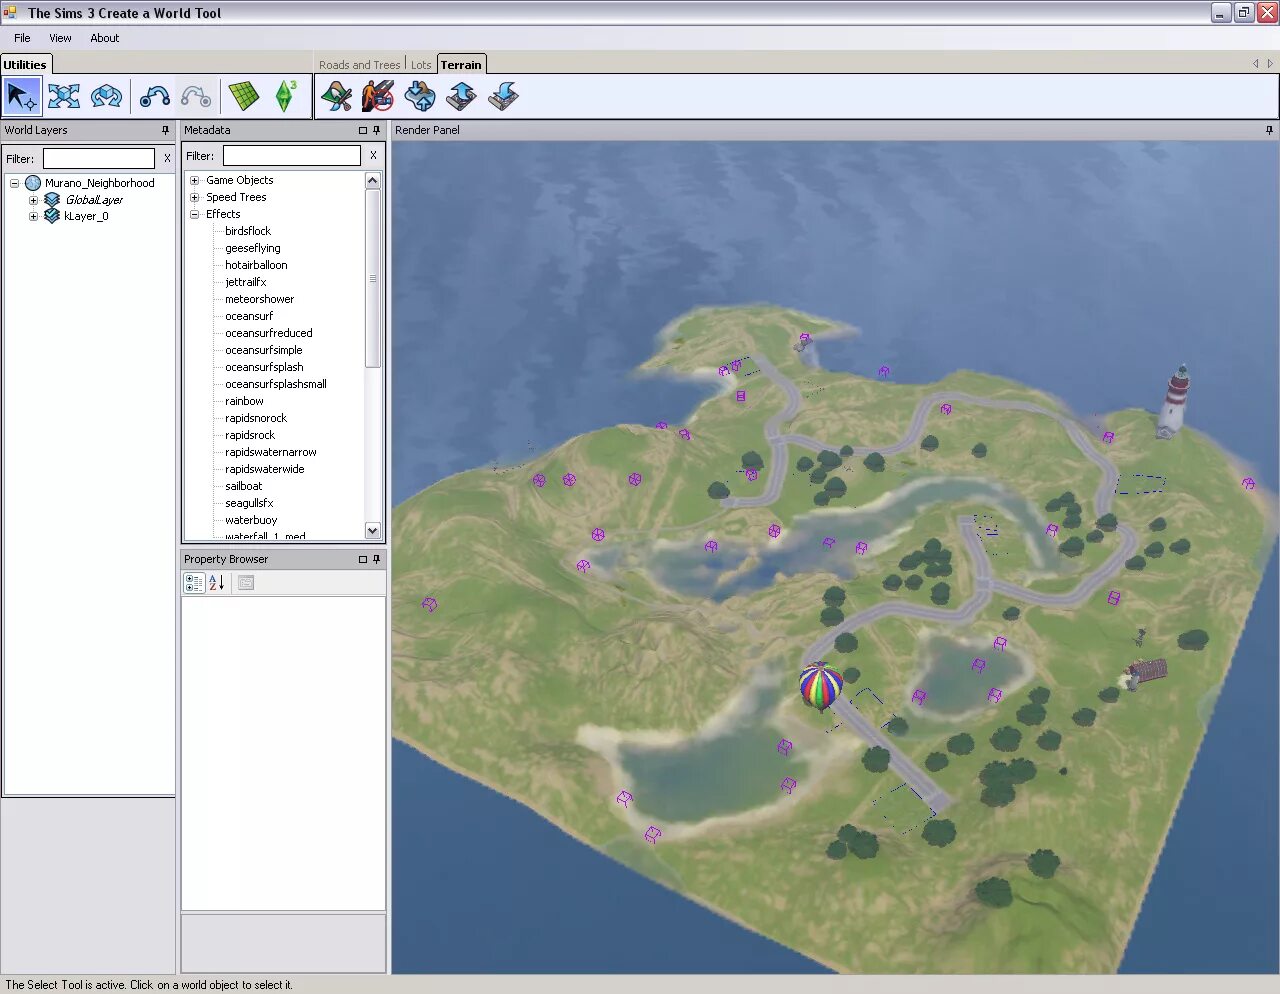The height and width of the screenshot is (994, 1280).
Task: Select the seagullsfx effect
Action: click(250, 503)
